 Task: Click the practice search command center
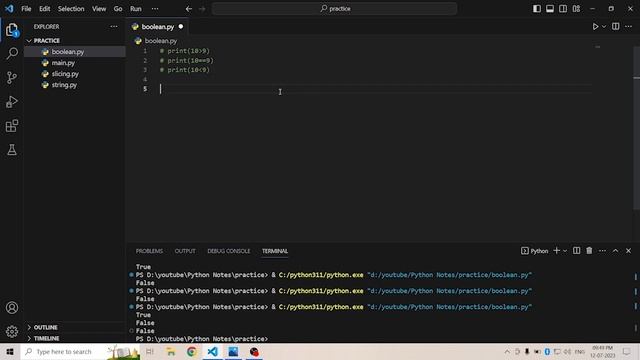pyautogui.click(x=334, y=9)
